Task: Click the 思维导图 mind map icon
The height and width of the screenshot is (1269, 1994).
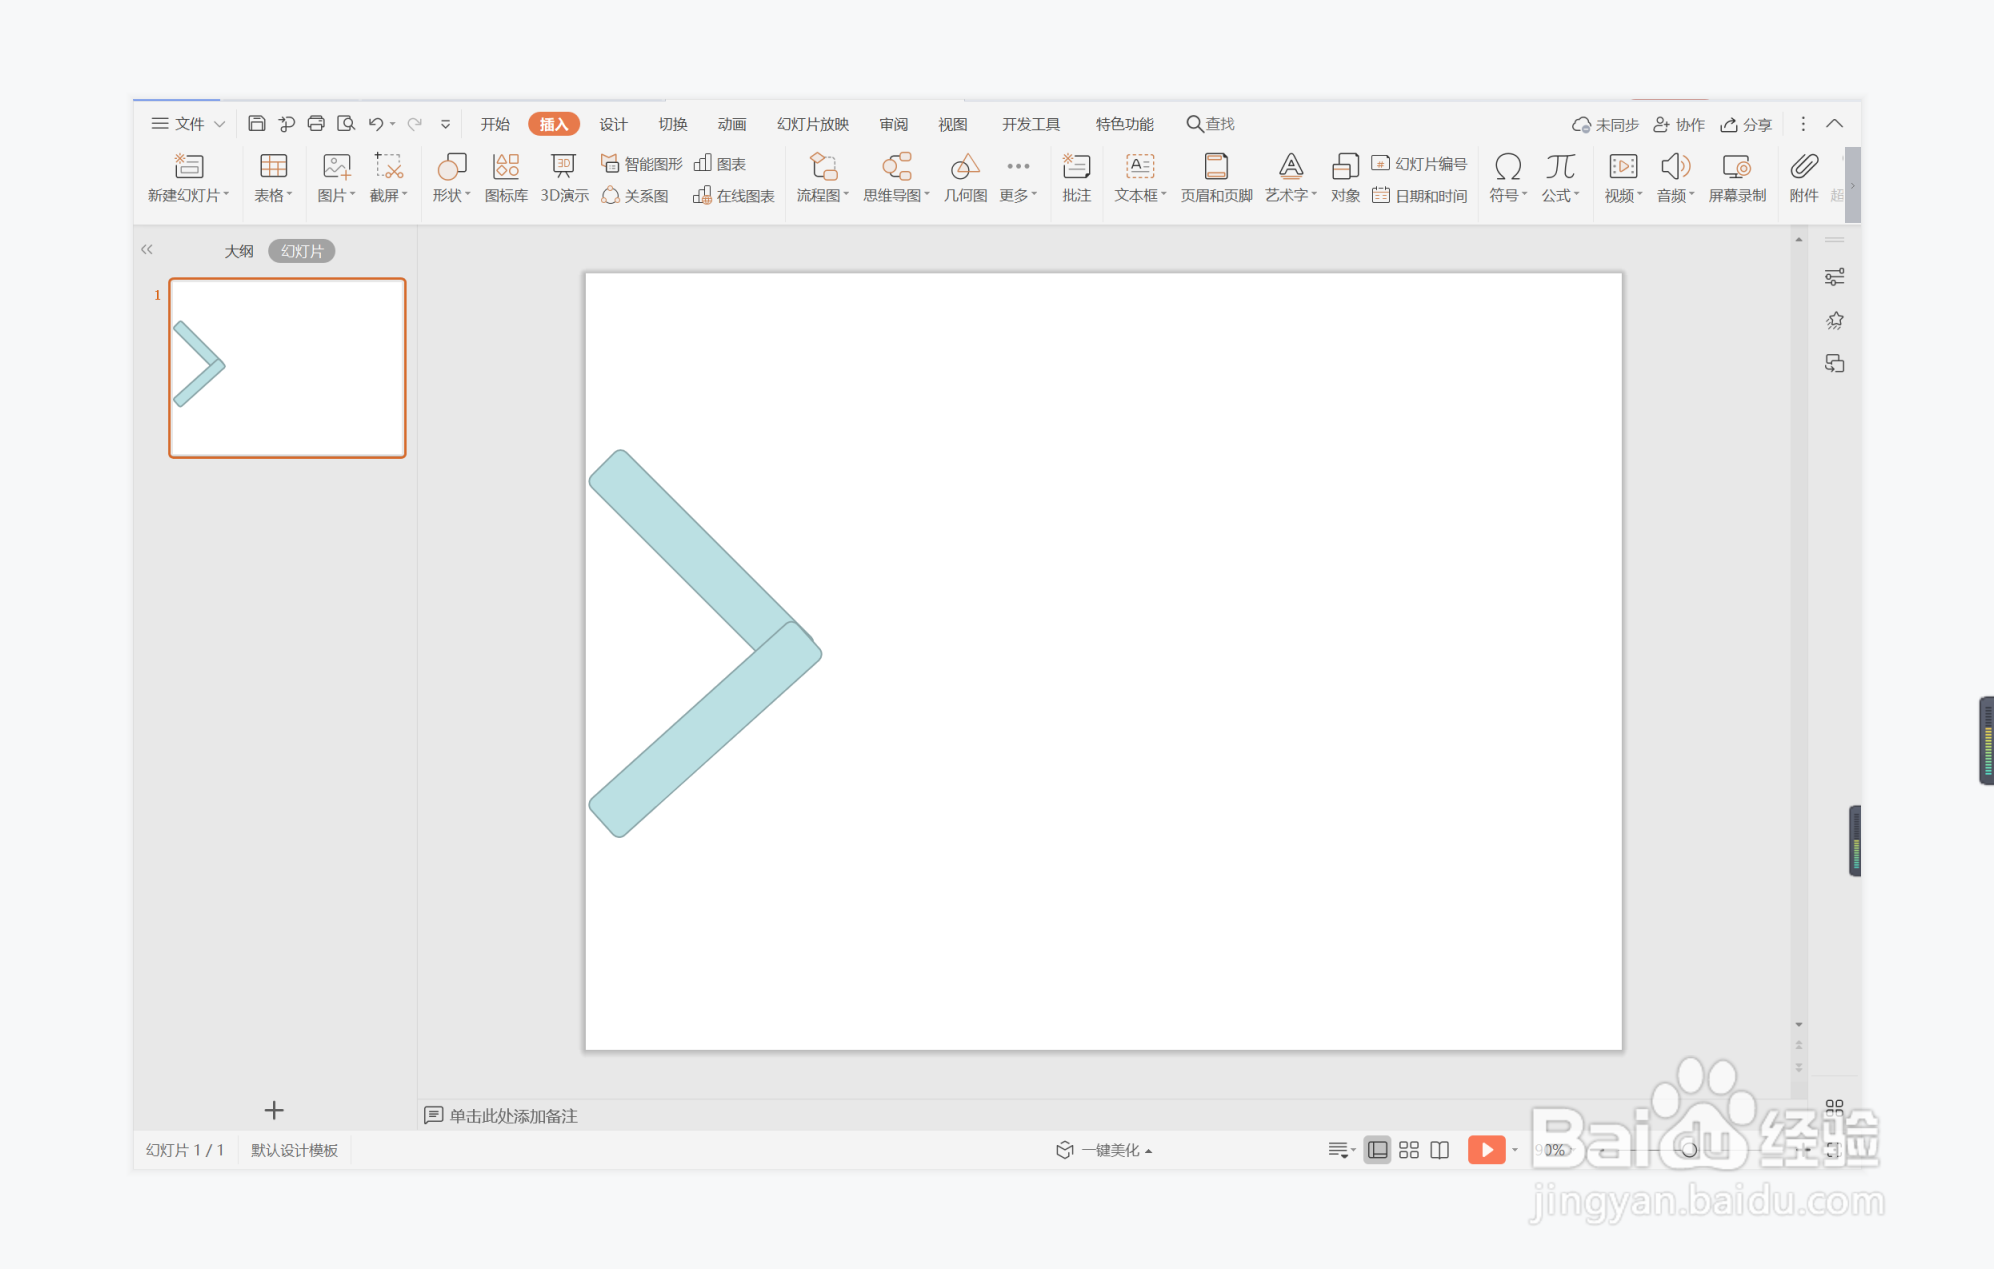Action: pyautogui.click(x=897, y=166)
